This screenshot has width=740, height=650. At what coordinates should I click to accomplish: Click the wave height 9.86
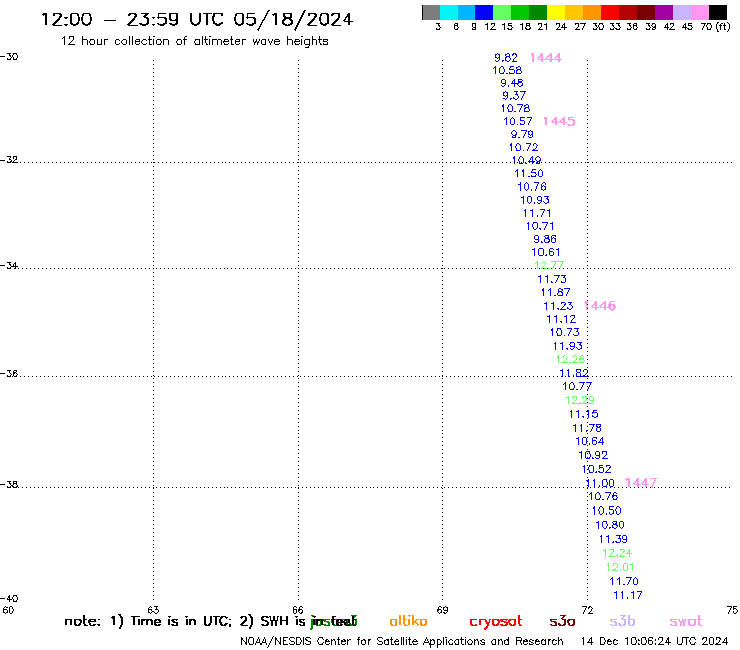545,239
